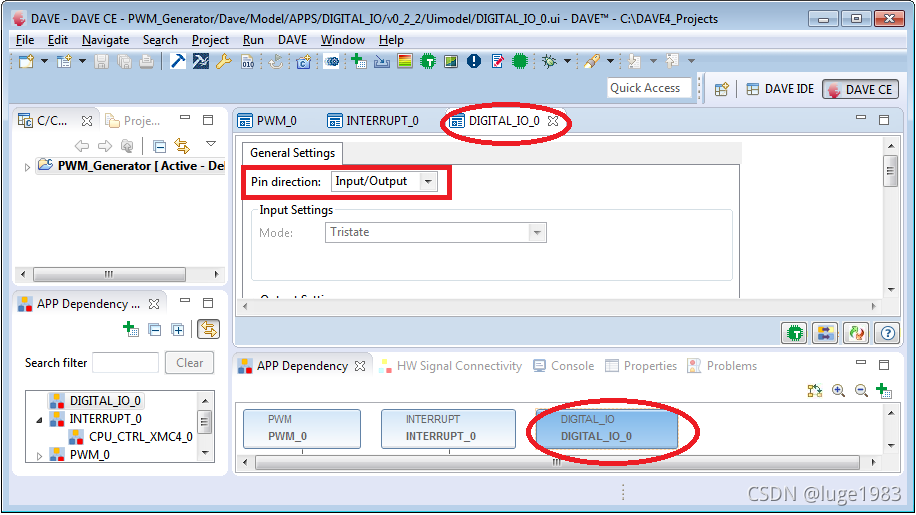Click the Clear search filter button

coord(189,363)
